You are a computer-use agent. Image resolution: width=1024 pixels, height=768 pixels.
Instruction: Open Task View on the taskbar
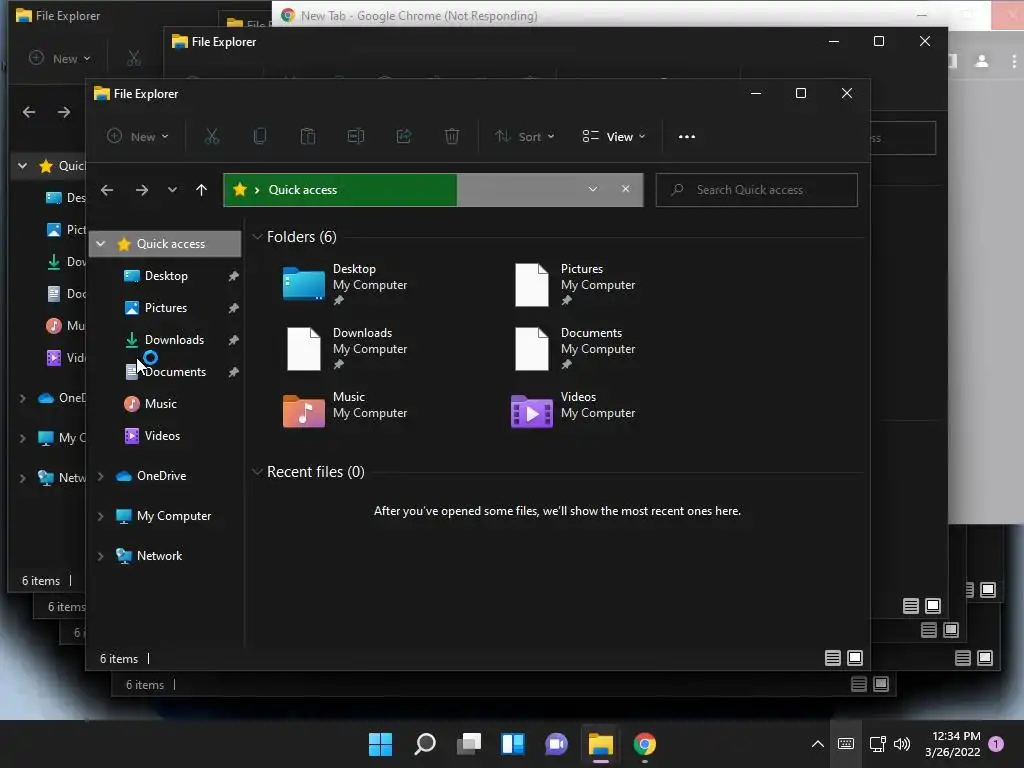tap(468, 744)
